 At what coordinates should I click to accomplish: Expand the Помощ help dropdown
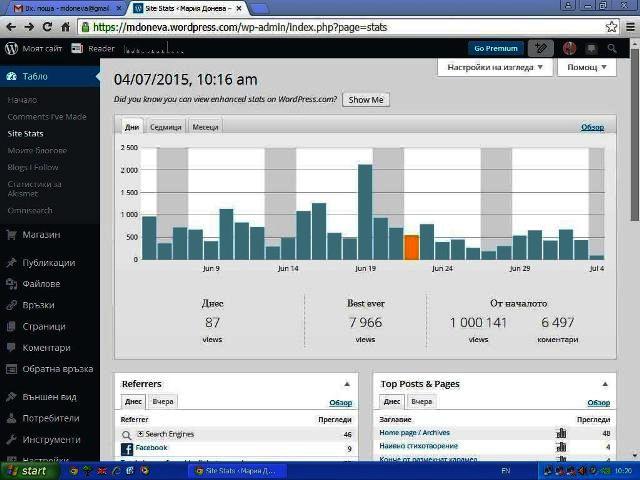[586, 68]
